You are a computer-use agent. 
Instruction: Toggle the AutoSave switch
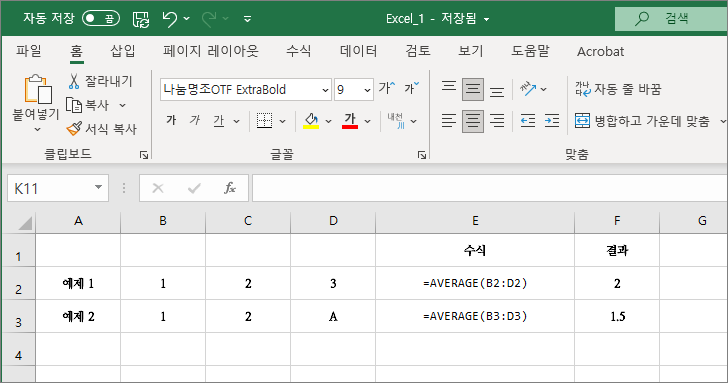(x=101, y=19)
